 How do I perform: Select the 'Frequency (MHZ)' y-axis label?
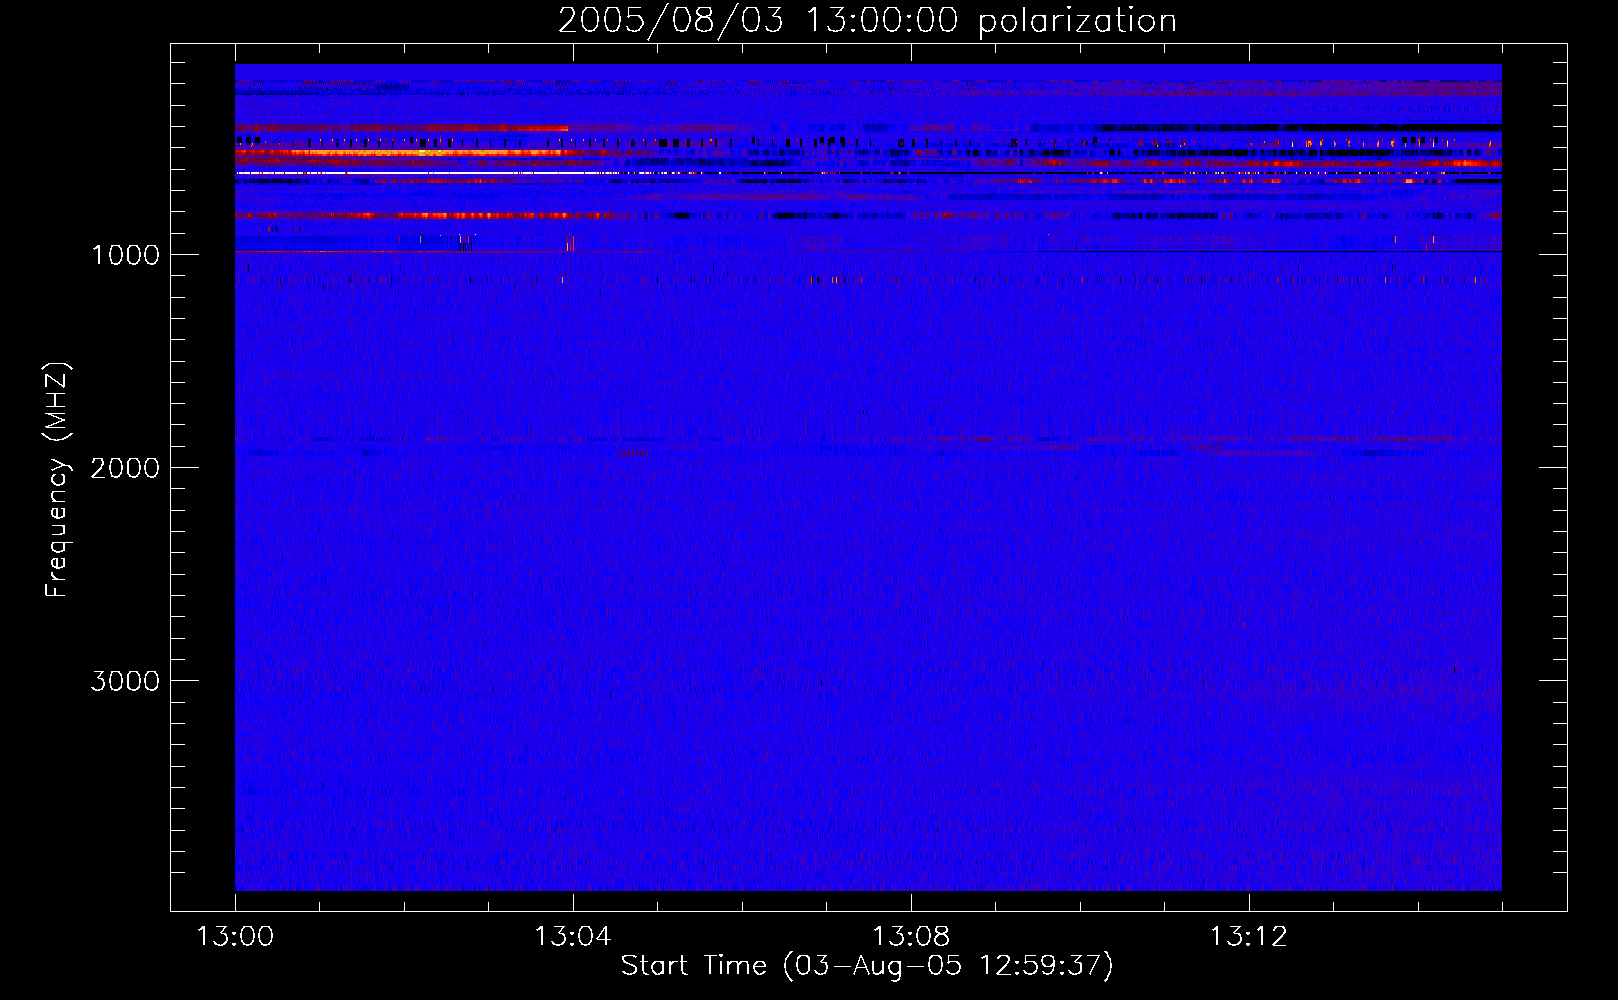[57, 480]
